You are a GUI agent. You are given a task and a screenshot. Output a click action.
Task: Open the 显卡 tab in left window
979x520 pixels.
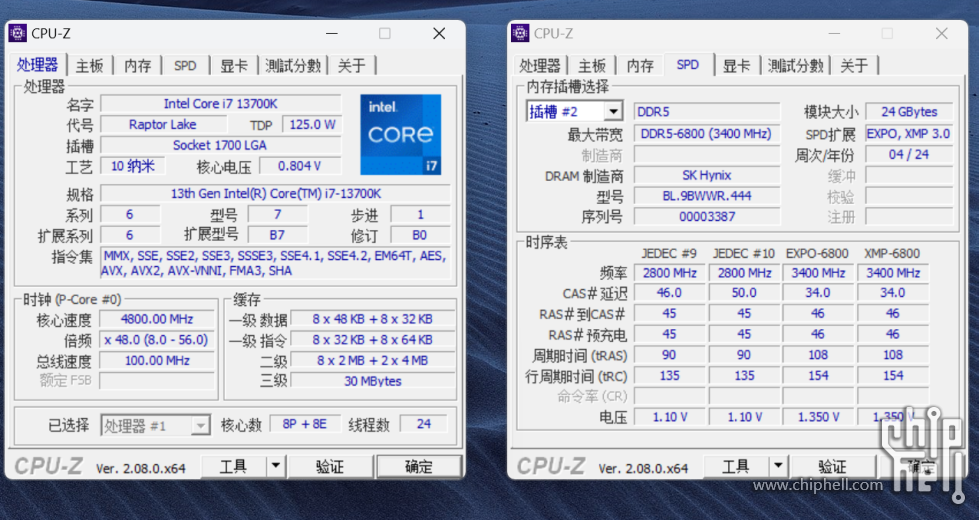tap(234, 66)
